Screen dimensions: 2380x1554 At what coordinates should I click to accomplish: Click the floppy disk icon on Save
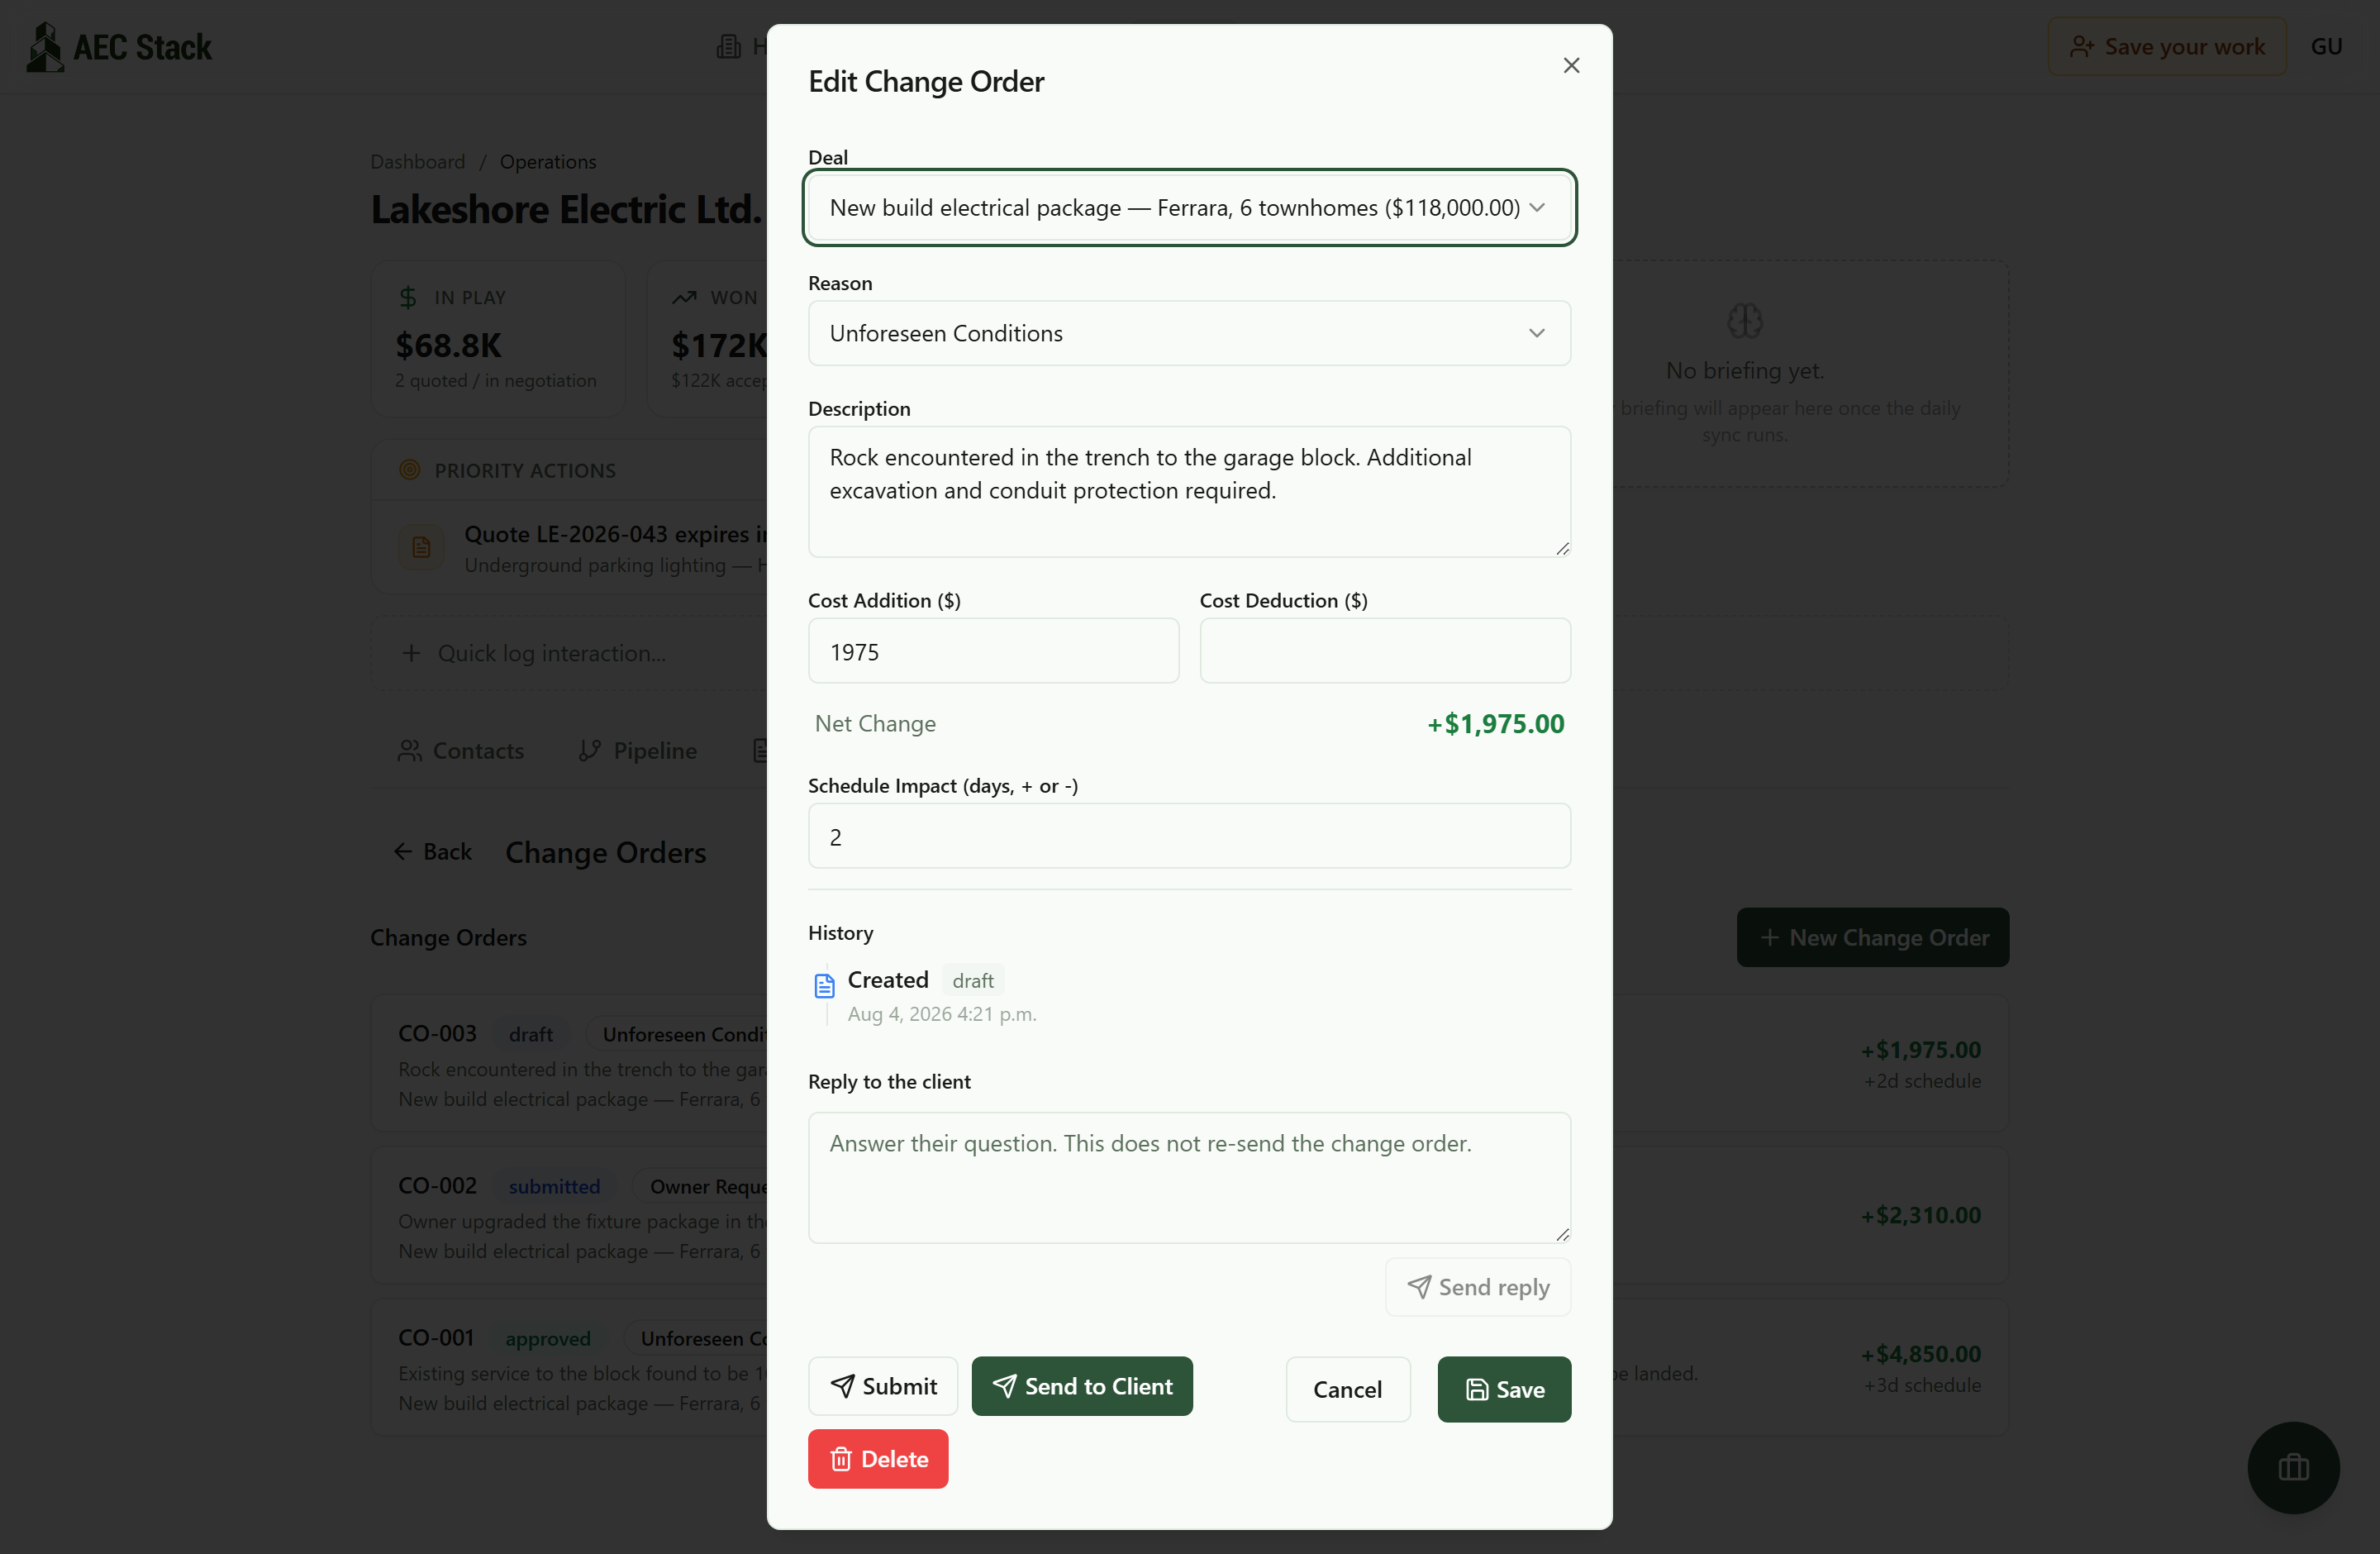(x=1476, y=1389)
